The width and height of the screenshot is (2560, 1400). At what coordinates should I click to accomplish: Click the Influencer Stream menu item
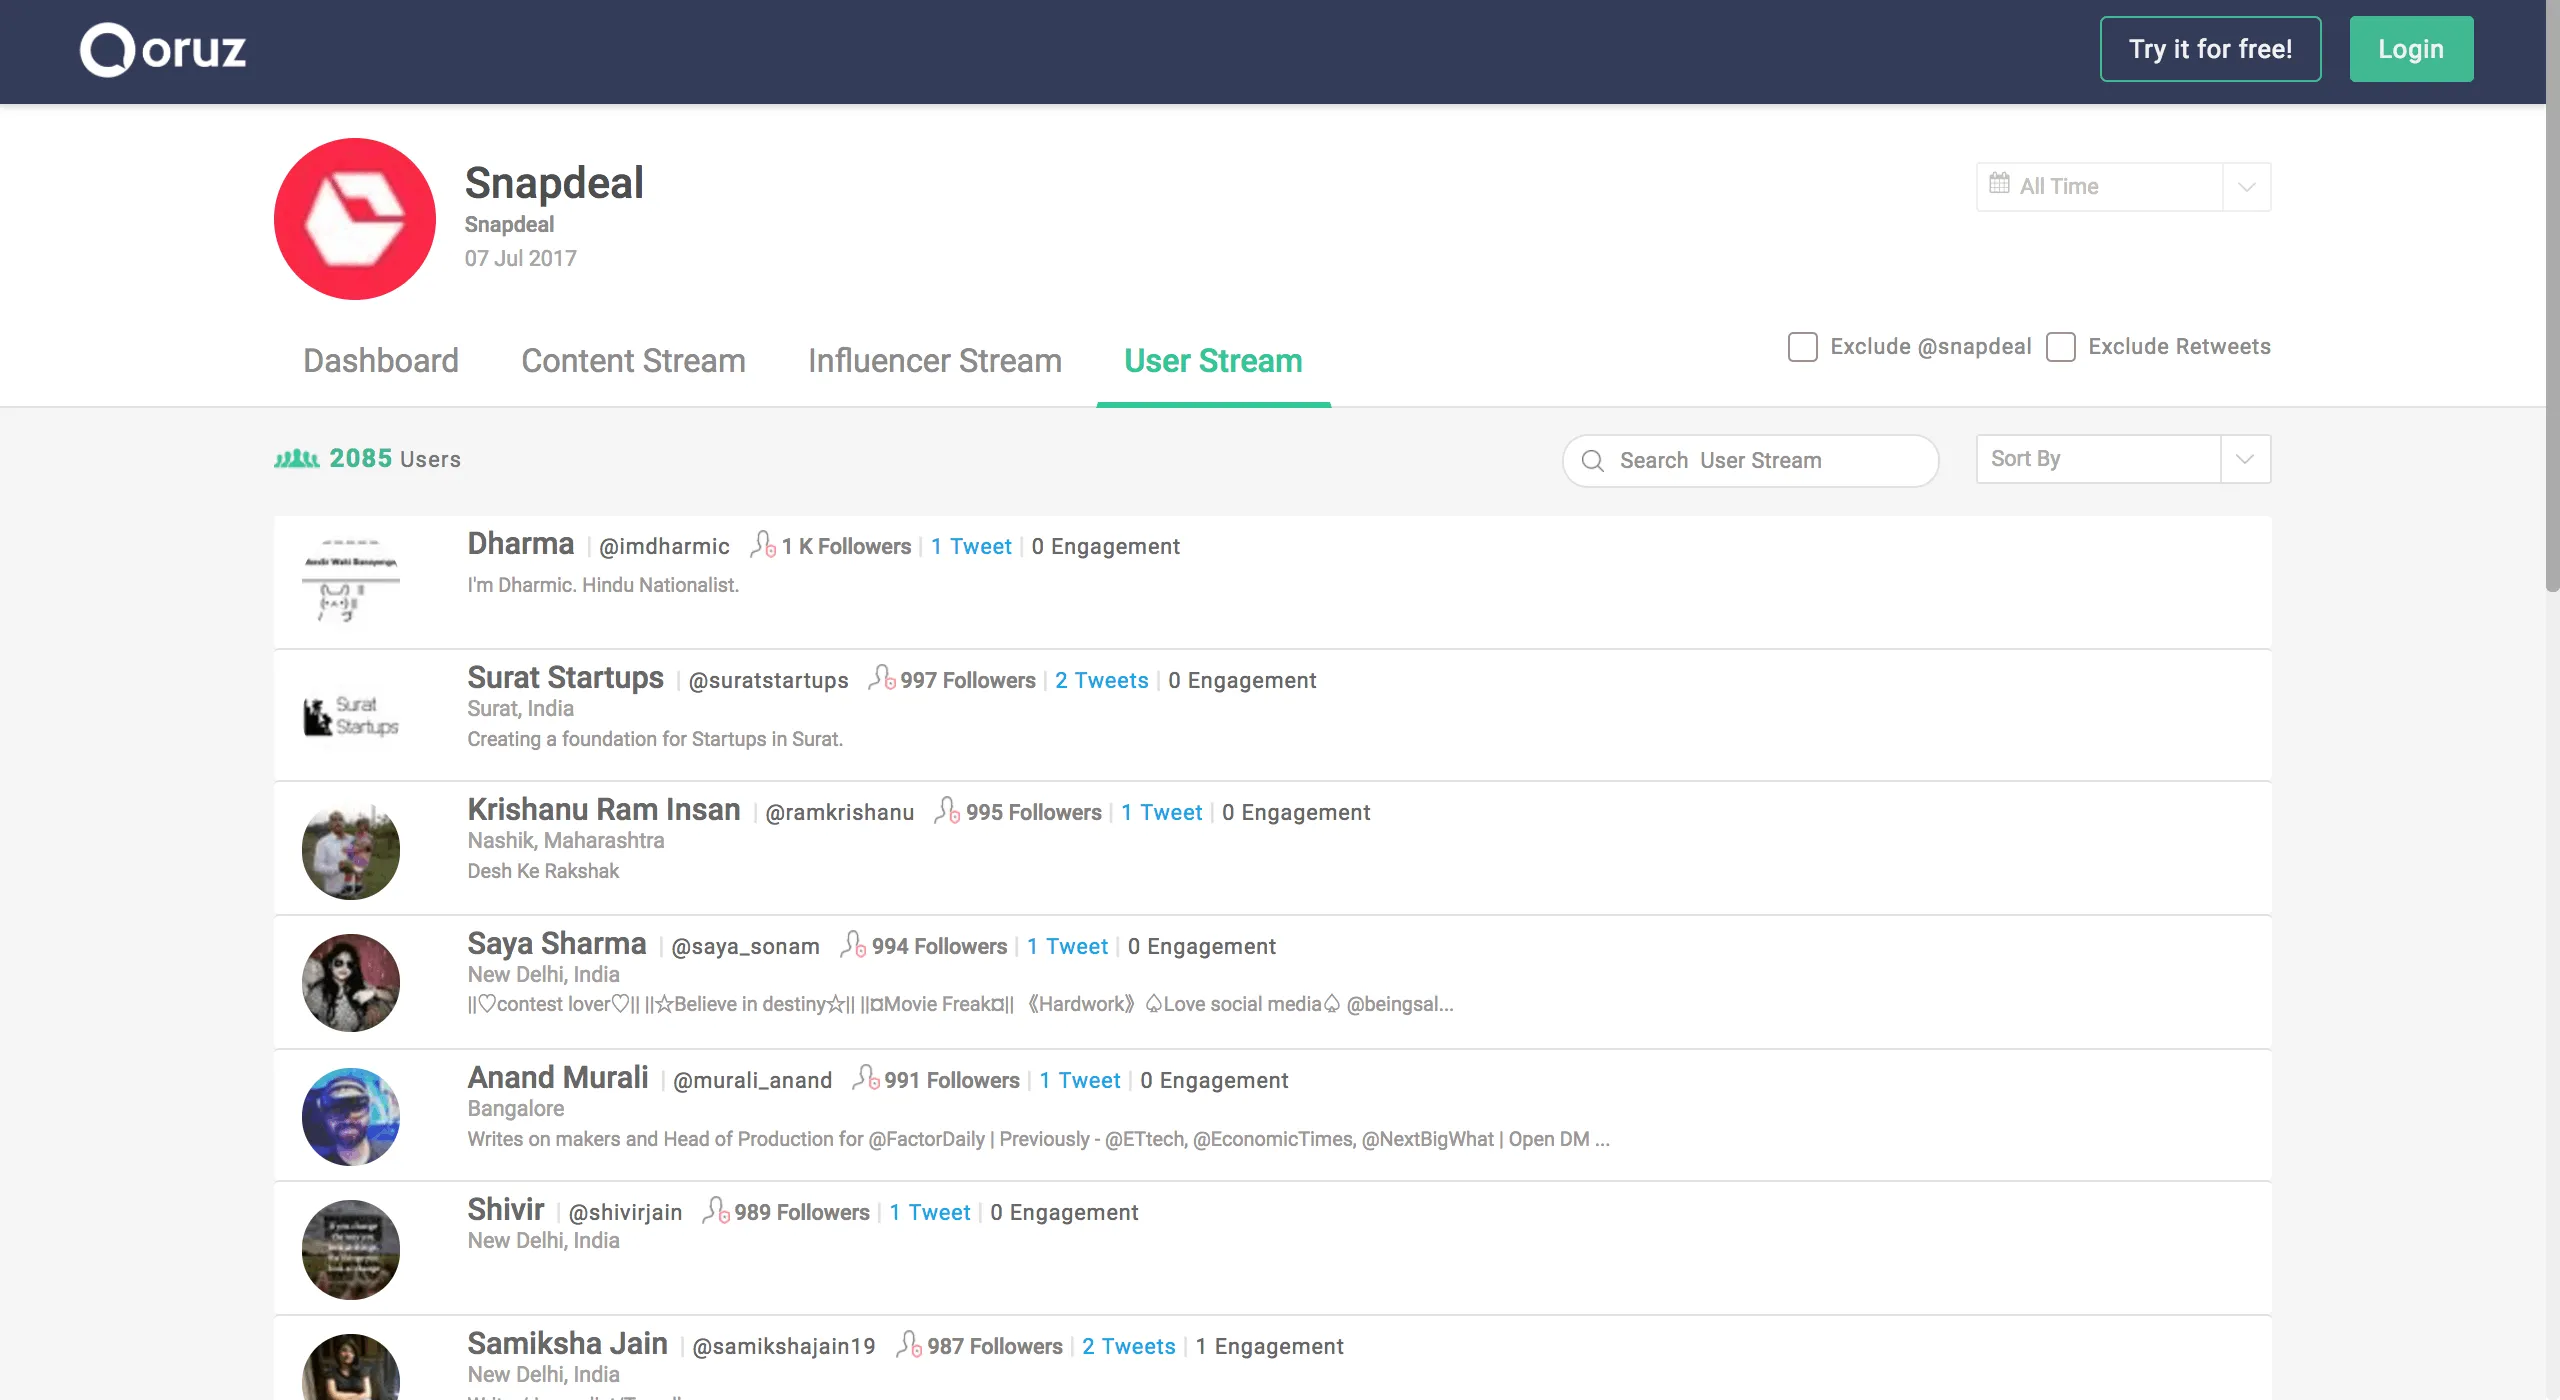point(934,360)
